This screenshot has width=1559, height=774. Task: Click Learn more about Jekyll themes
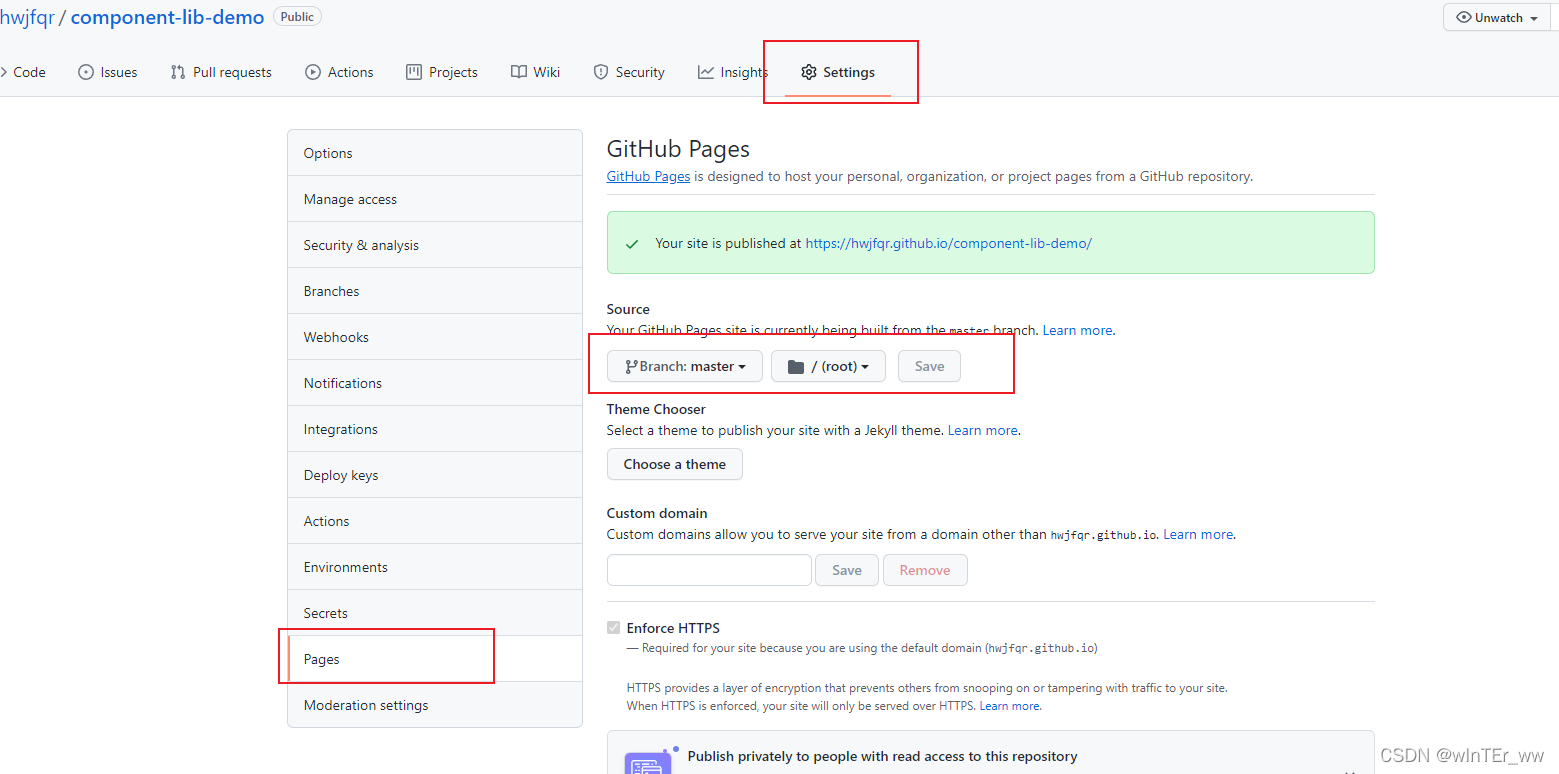coord(982,430)
